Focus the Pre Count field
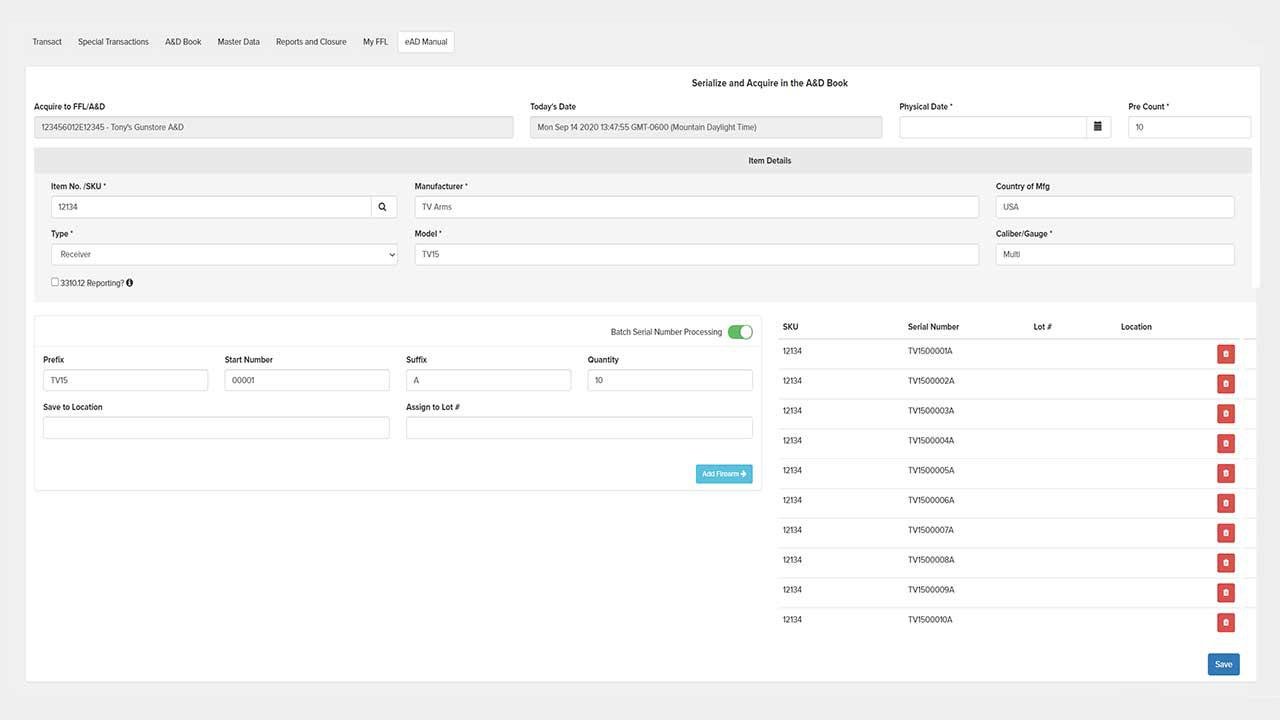Image resolution: width=1280 pixels, height=720 pixels. point(1189,127)
